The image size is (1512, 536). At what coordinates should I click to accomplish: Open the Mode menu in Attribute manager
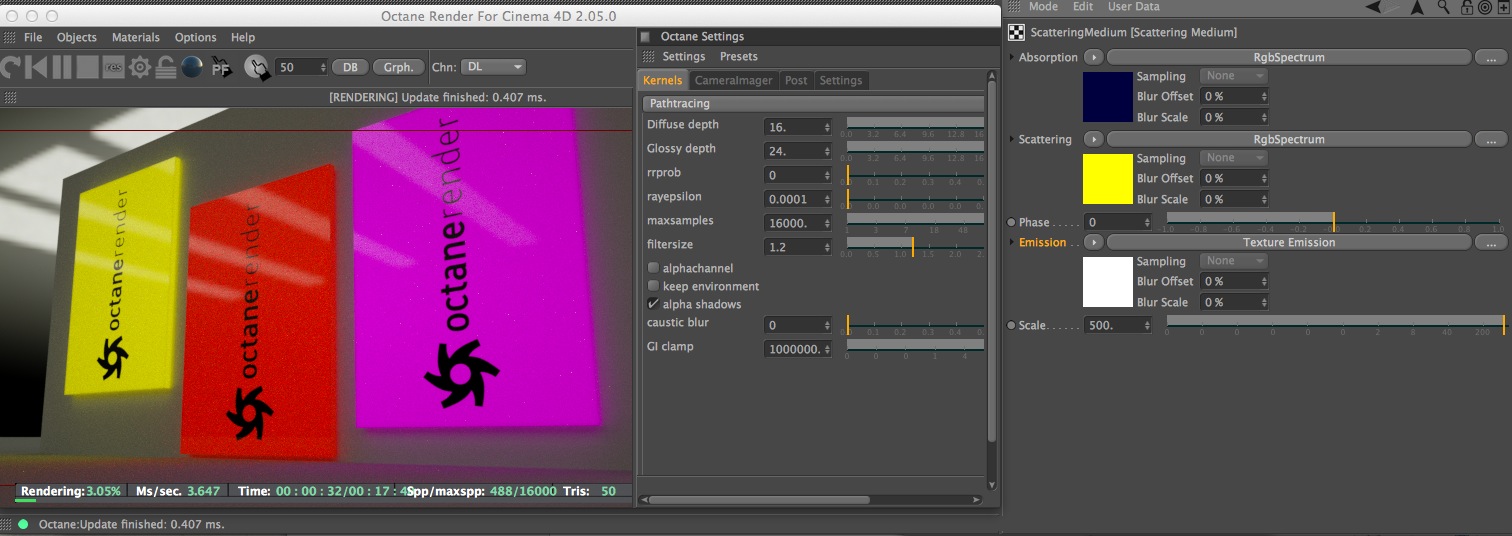[x=1043, y=7]
